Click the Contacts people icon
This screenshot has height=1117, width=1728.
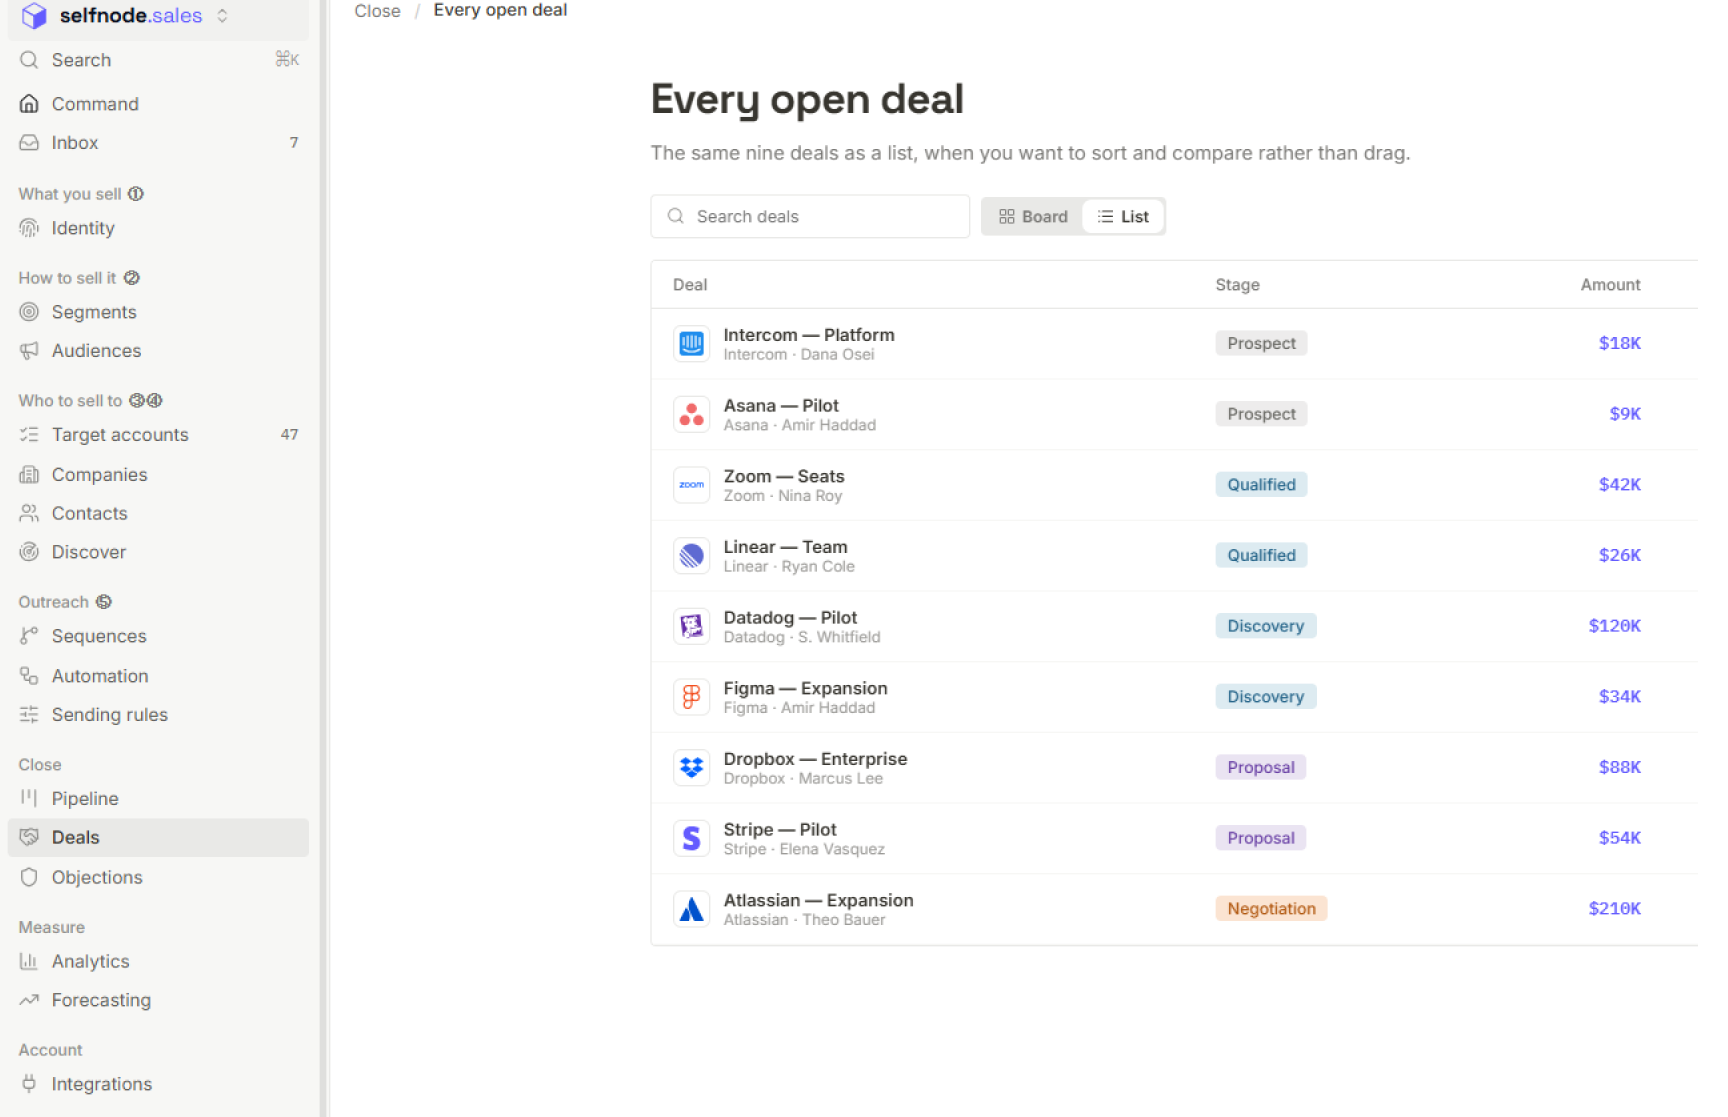[29, 513]
